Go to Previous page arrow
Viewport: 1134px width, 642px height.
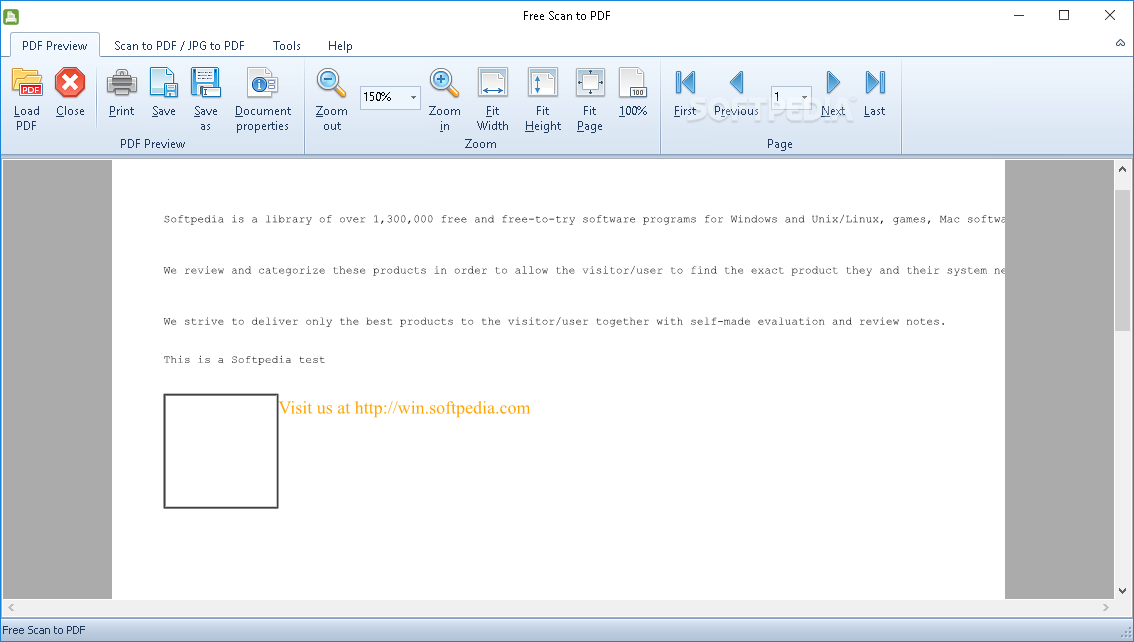pos(736,82)
